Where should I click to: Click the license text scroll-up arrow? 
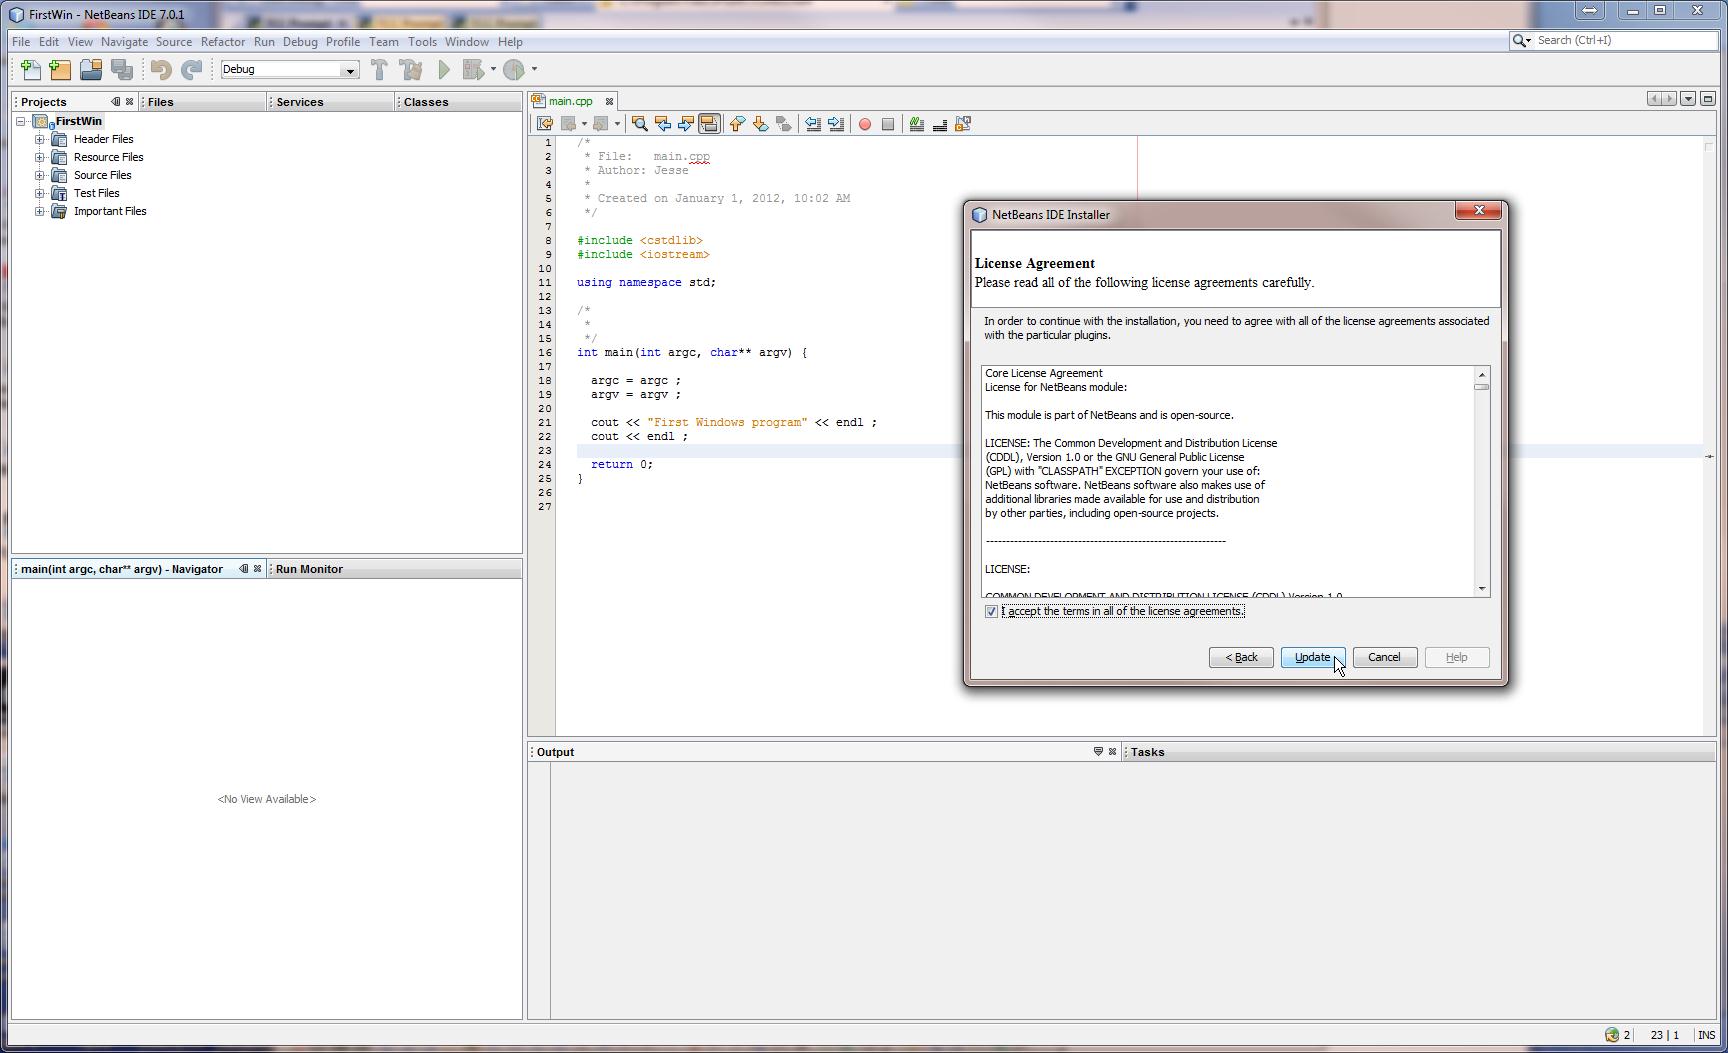coord(1481,374)
